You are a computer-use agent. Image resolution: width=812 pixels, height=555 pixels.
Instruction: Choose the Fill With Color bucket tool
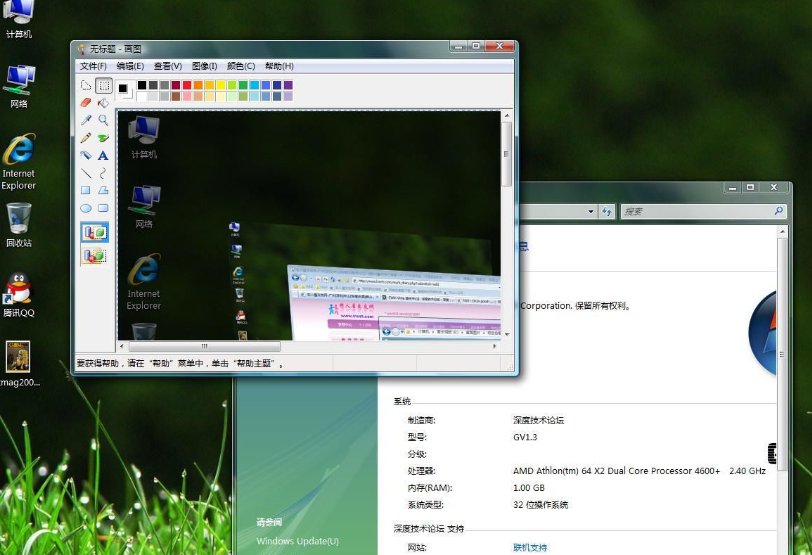click(104, 103)
